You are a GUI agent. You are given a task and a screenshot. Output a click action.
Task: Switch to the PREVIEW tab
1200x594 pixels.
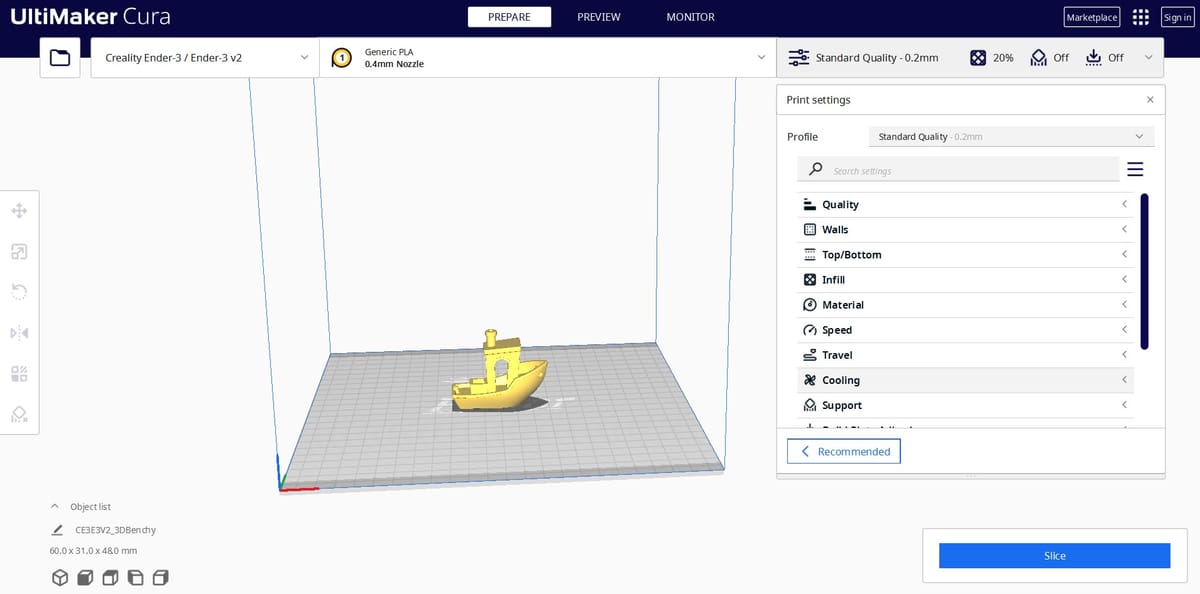598,17
